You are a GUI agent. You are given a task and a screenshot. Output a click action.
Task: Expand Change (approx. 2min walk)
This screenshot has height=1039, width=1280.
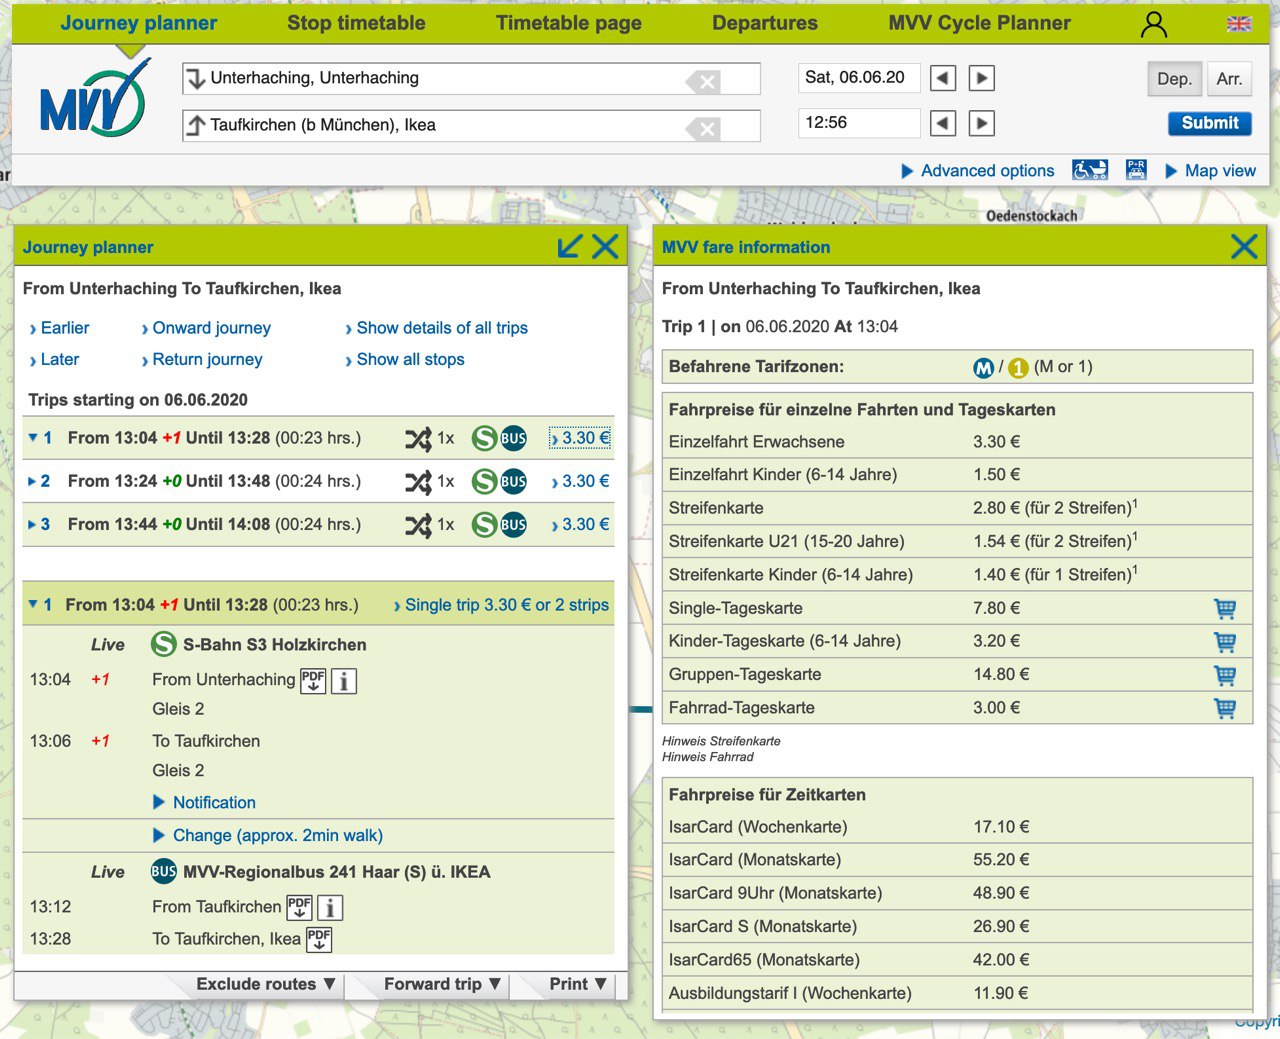(267, 835)
